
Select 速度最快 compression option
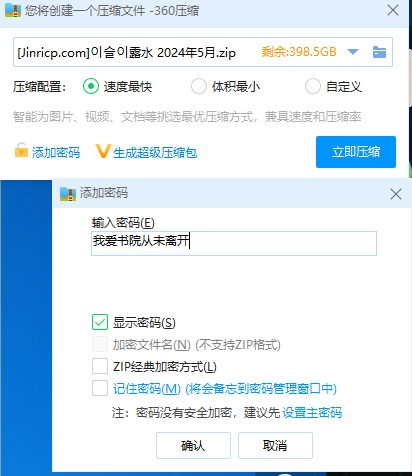click(91, 86)
